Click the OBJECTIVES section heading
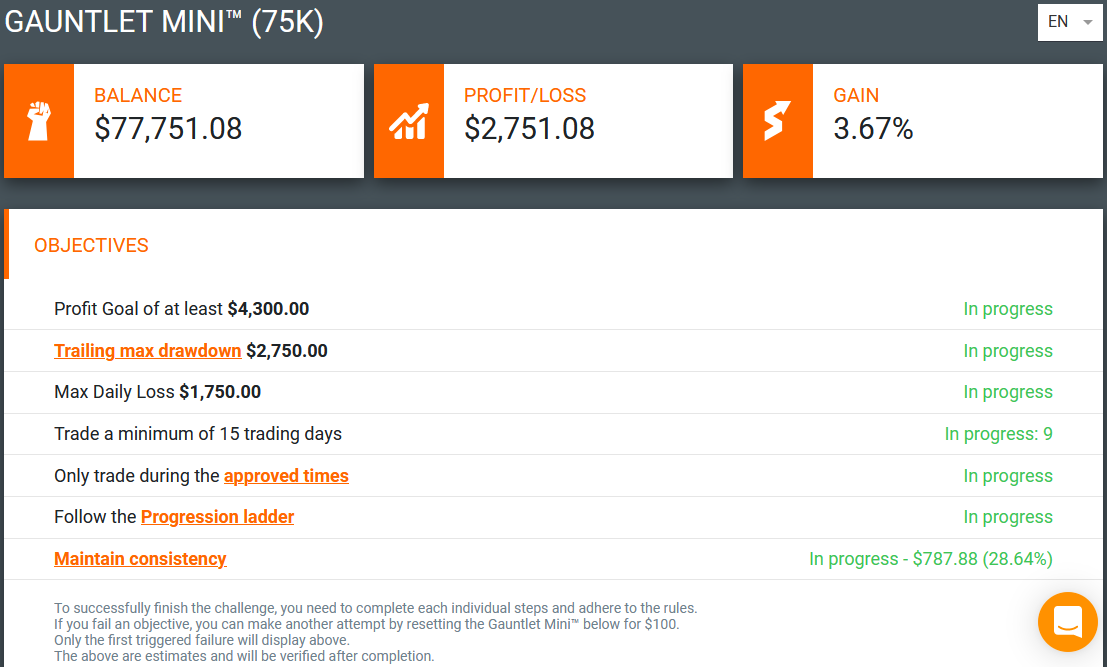1107x667 pixels. tap(91, 246)
